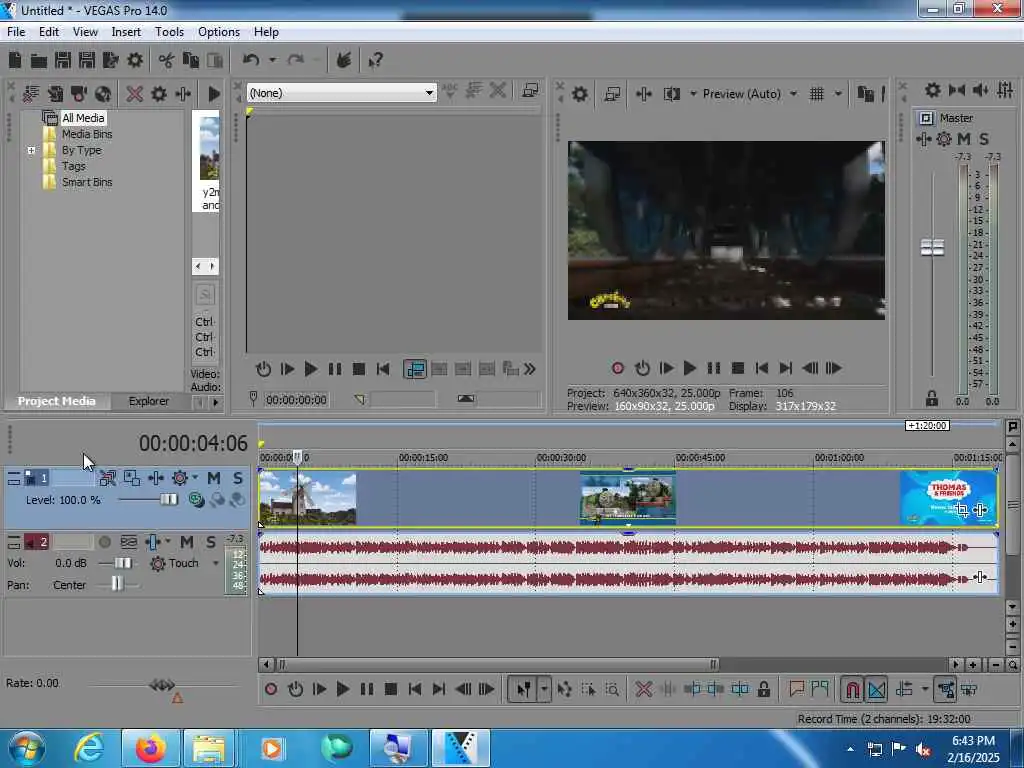Adjust video track Level slider

pos(169,500)
